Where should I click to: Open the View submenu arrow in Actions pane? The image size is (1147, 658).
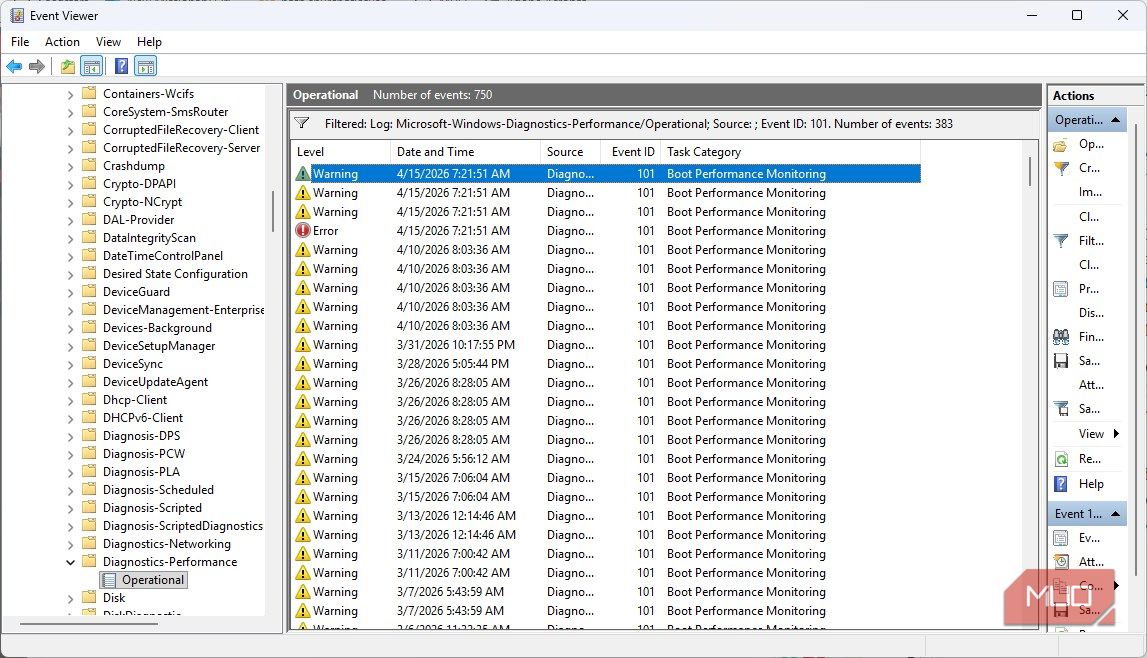[1116, 434]
